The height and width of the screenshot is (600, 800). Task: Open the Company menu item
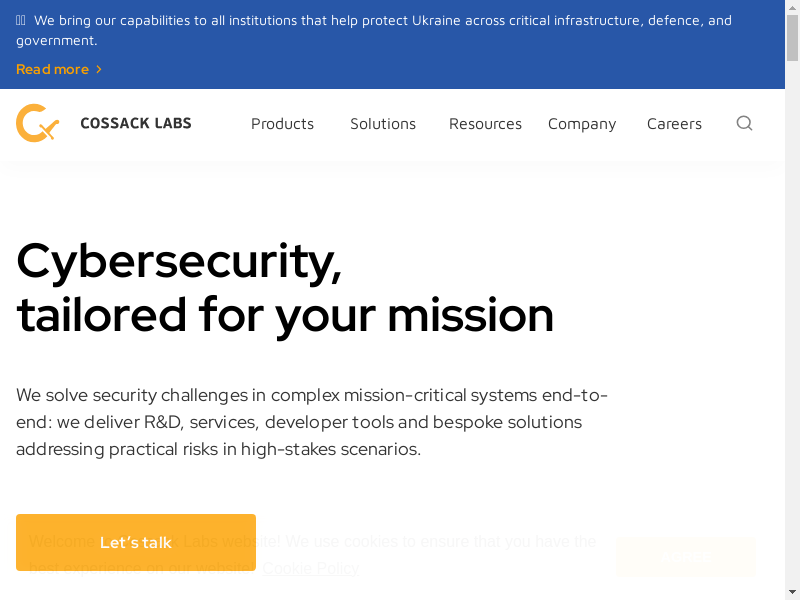point(581,124)
